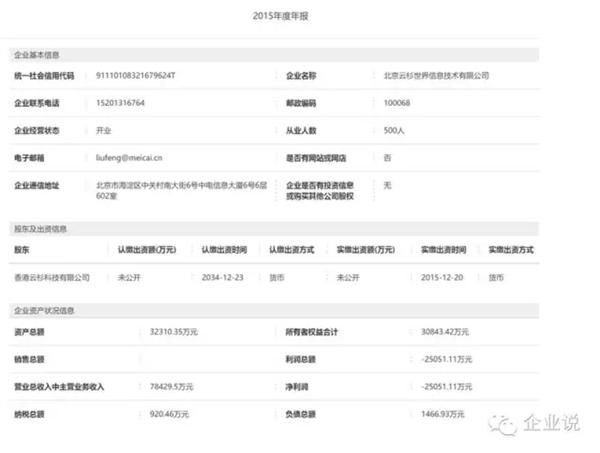Select the subscribed date 2034-12-23

coord(223,277)
